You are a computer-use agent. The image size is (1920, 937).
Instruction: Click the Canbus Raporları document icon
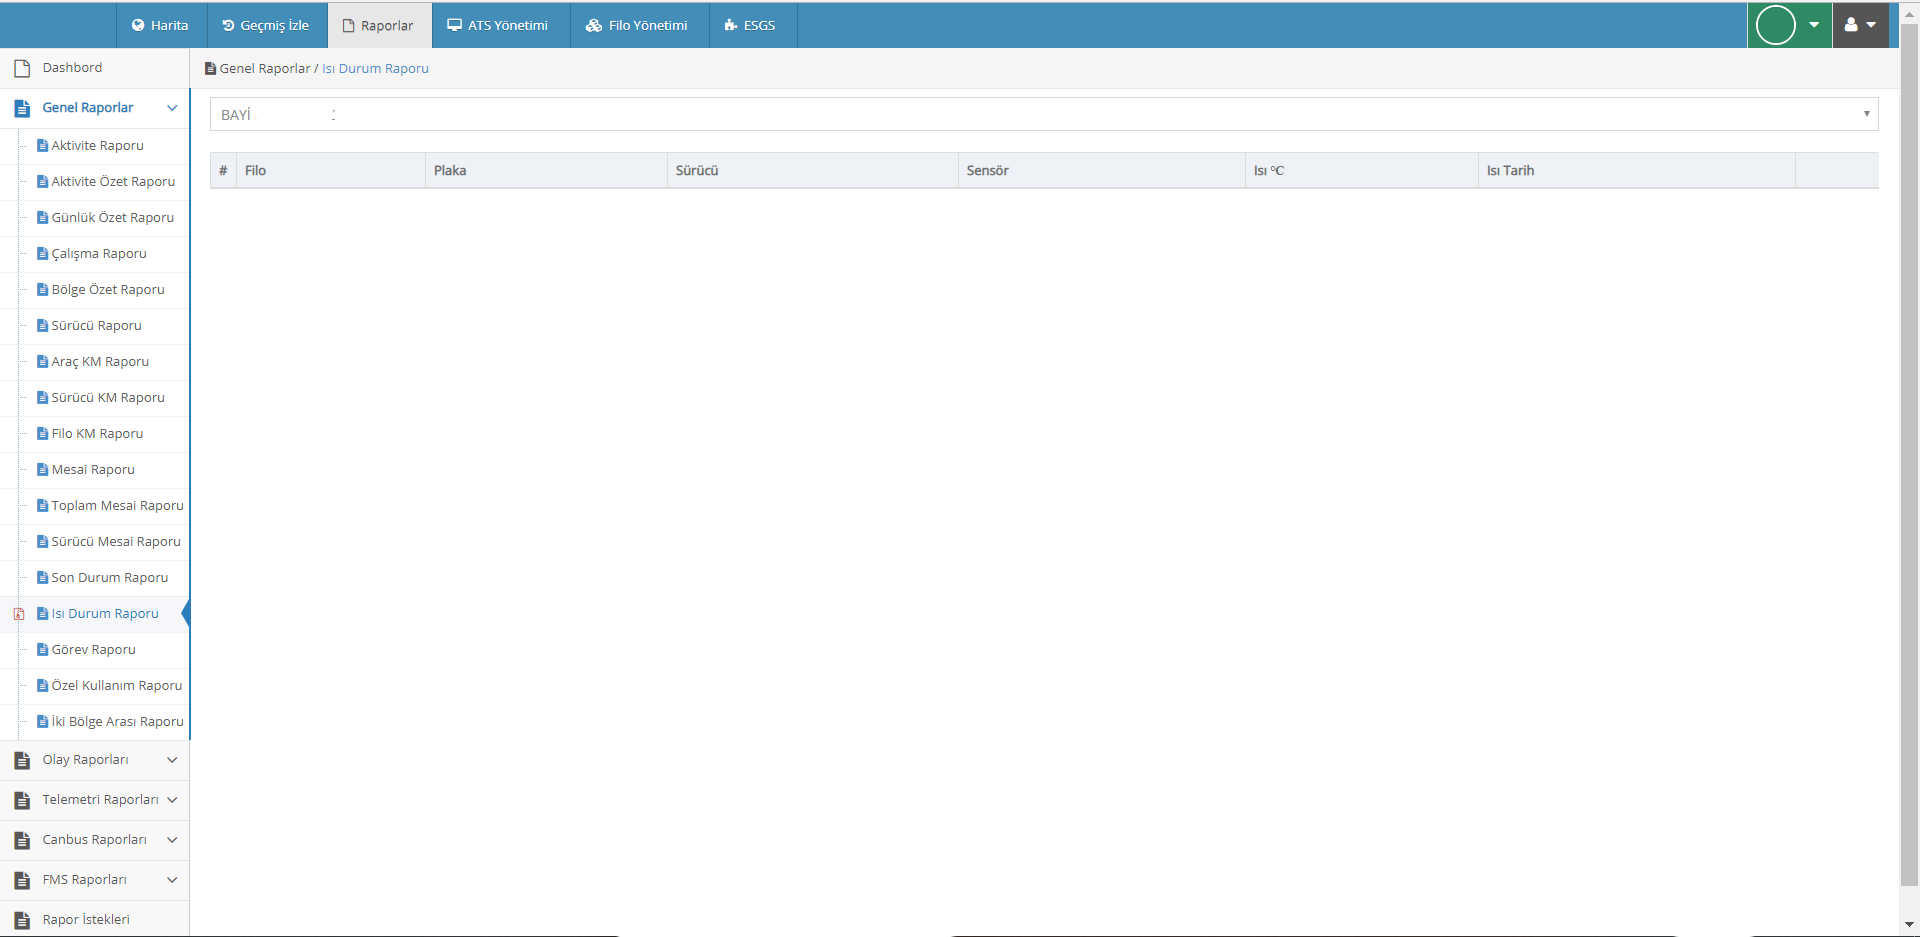tap(22, 840)
